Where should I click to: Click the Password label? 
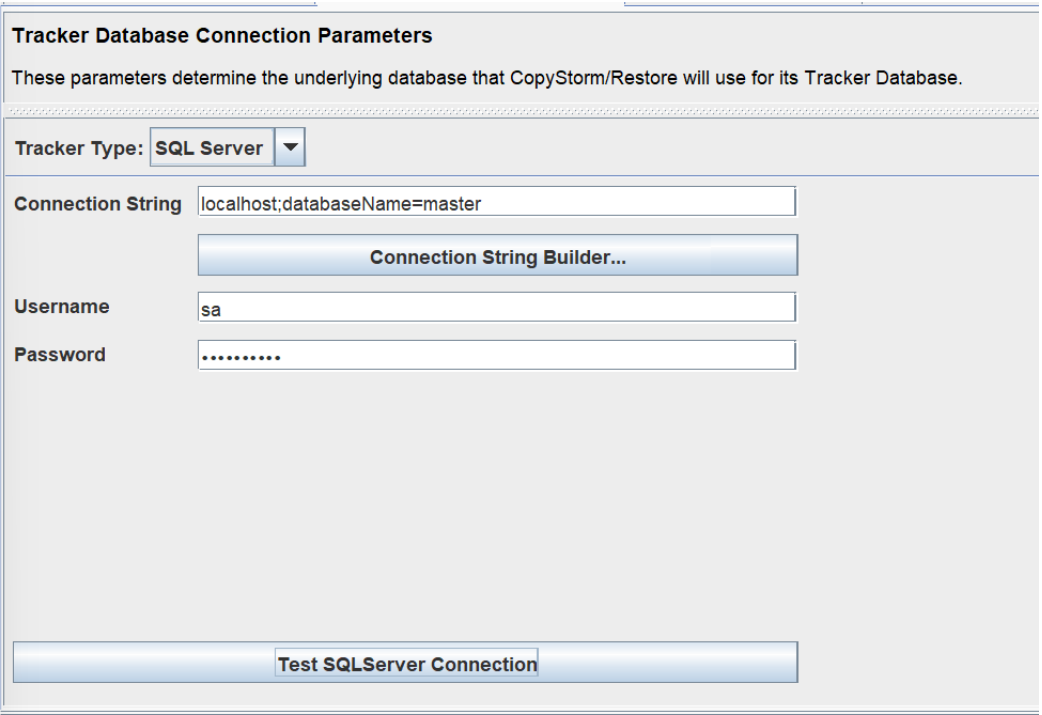coord(60,354)
